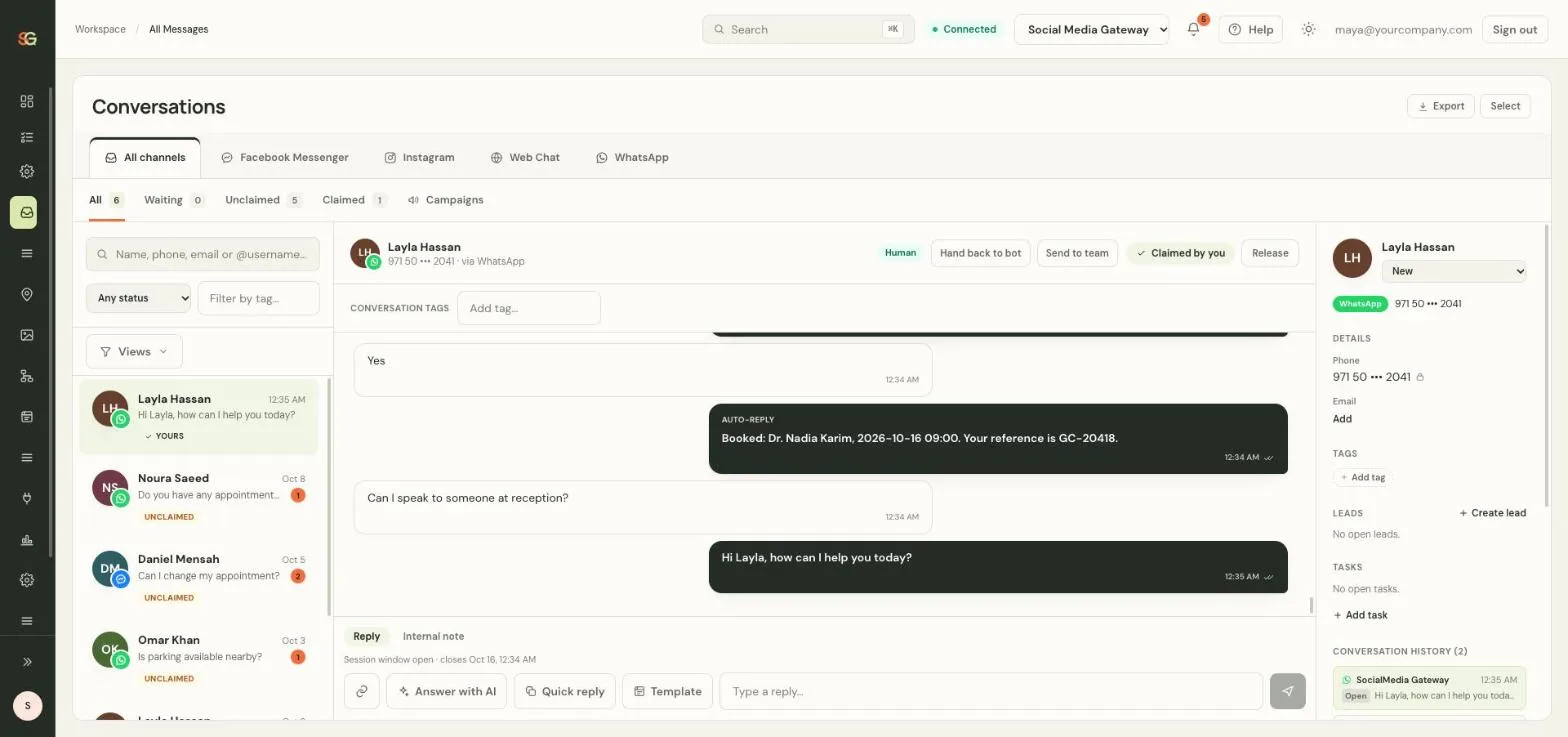1568x737 pixels.
Task: Expand the Views dropdown
Action: pyautogui.click(x=134, y=351)
